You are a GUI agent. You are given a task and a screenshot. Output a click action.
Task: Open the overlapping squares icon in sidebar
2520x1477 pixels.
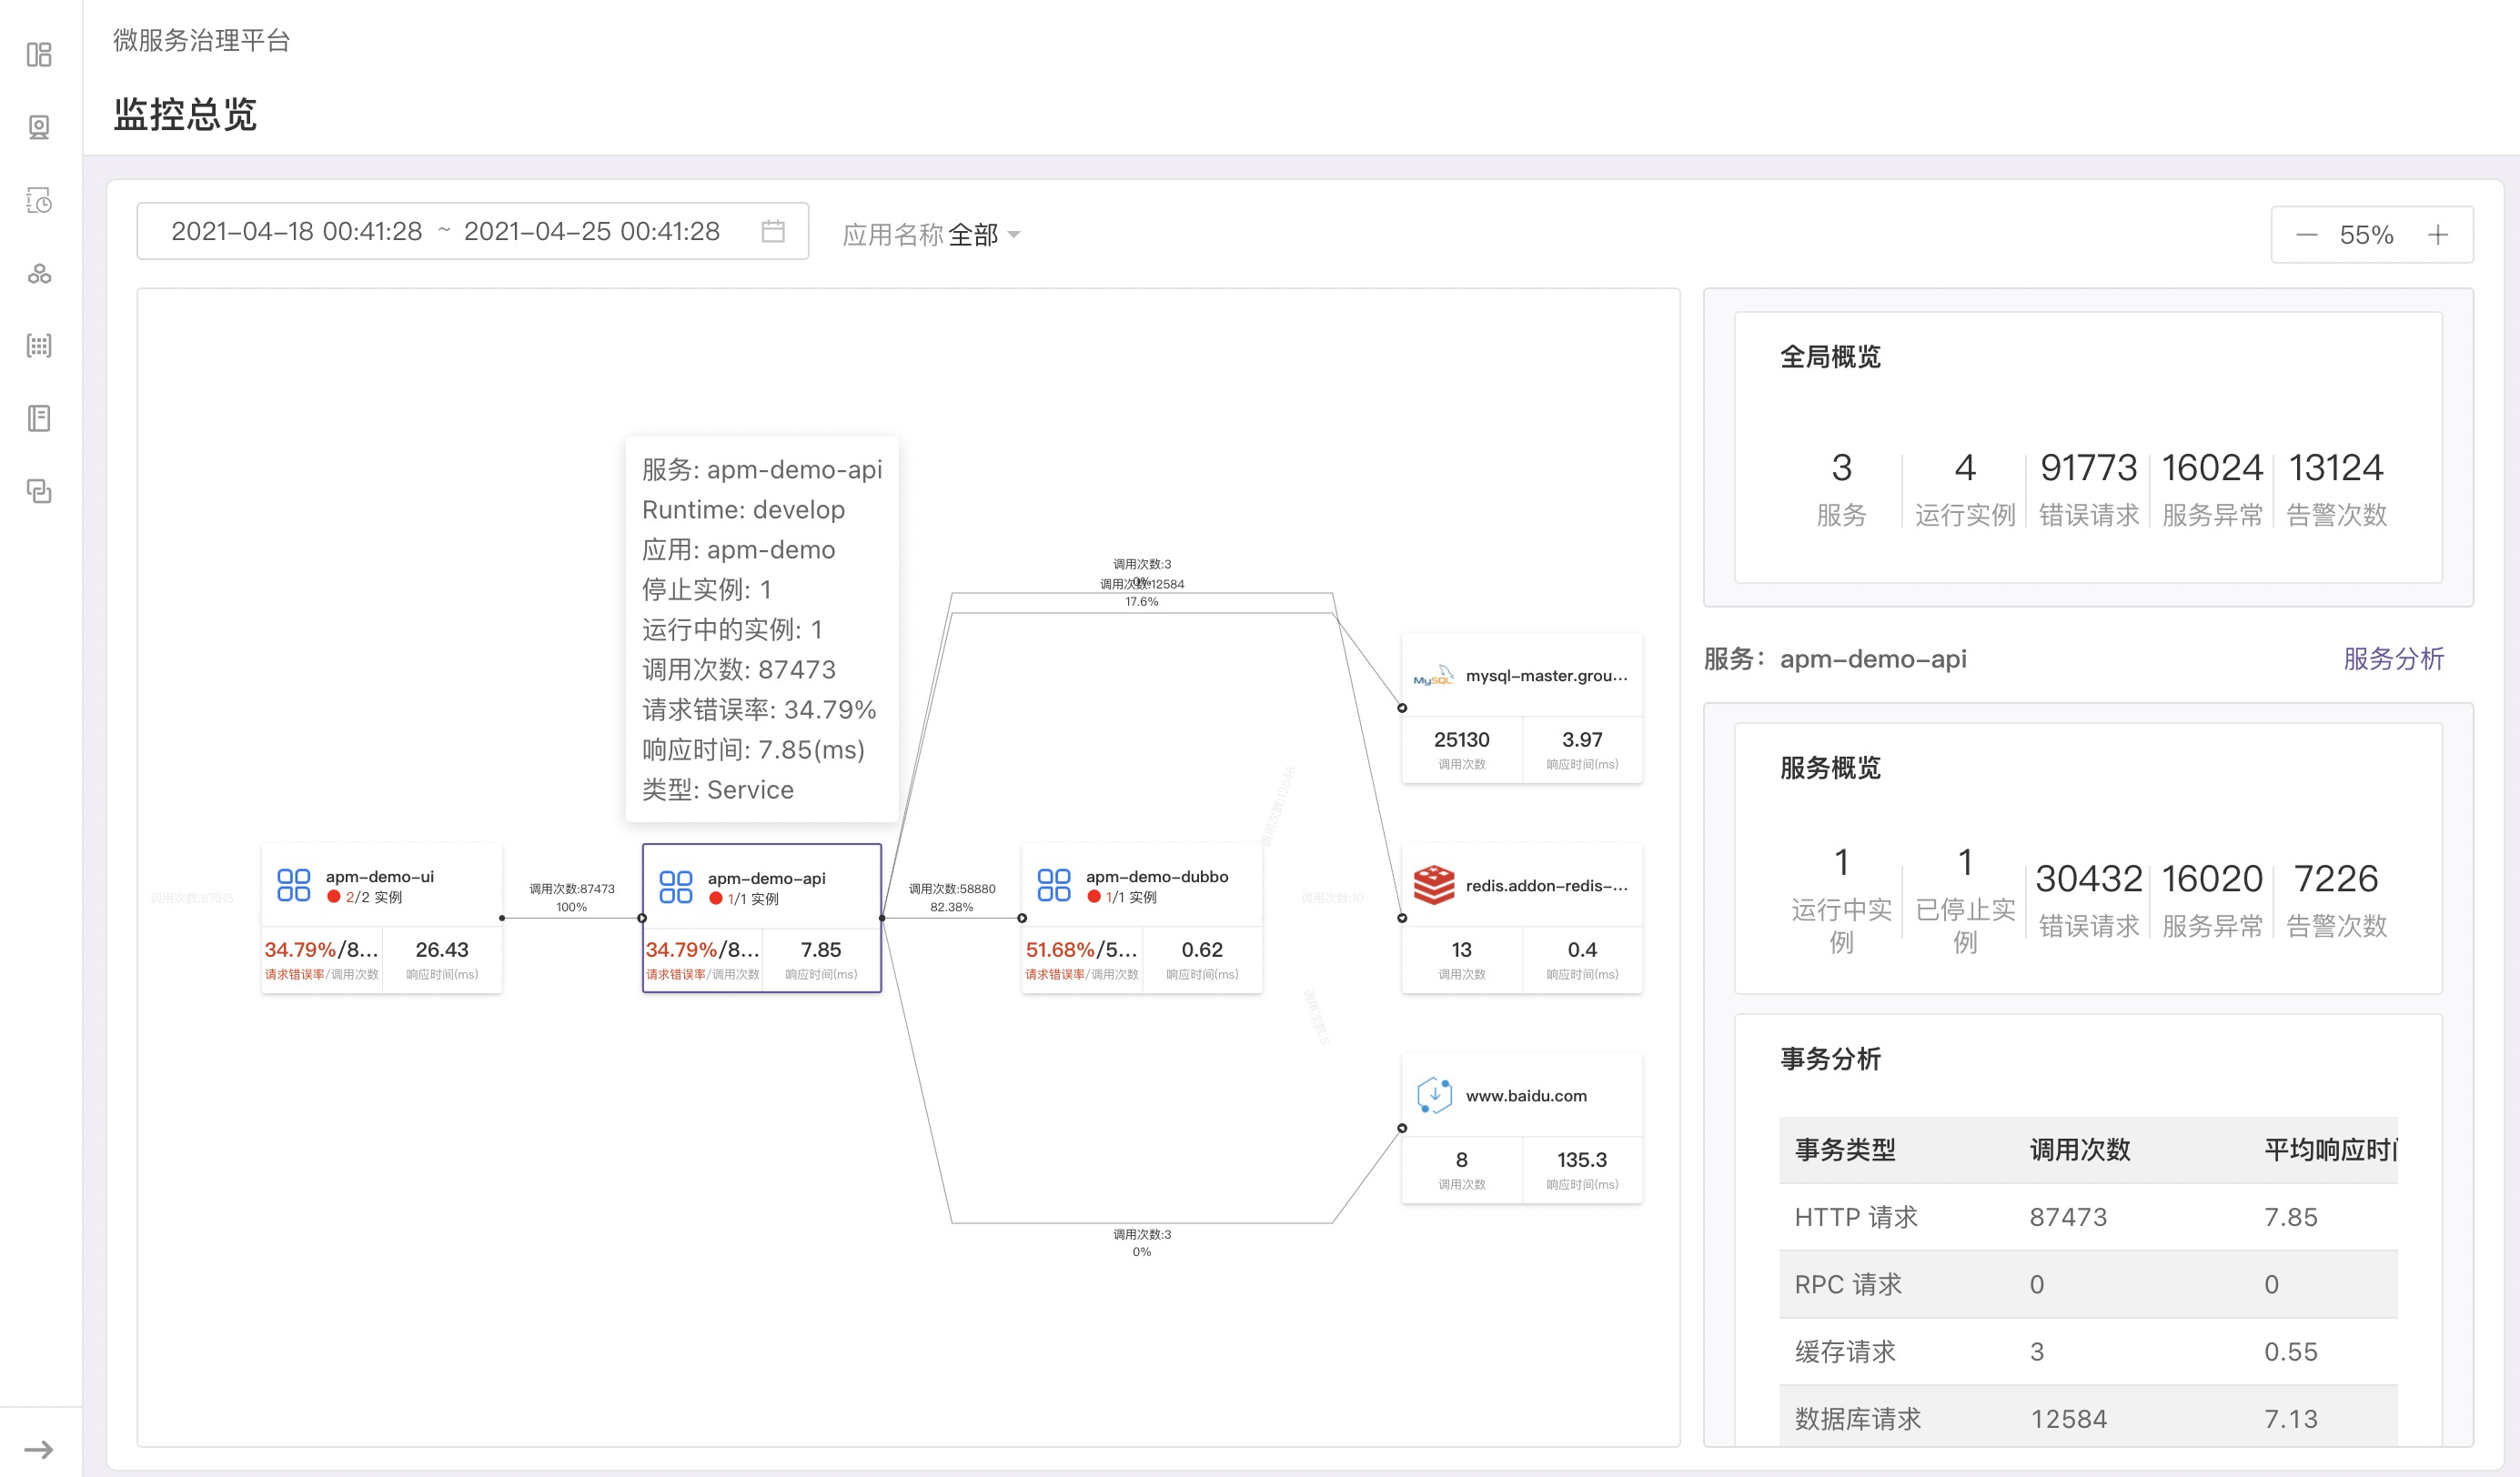pyautogui.click(x=39, y=491)
